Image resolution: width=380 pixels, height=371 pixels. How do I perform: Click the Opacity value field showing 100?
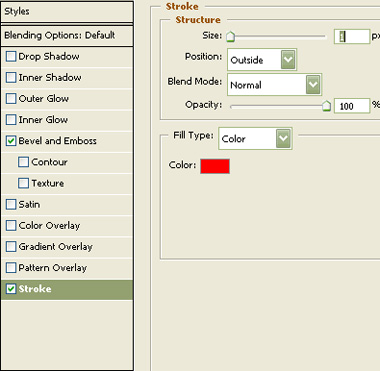(x=352, y=106)
